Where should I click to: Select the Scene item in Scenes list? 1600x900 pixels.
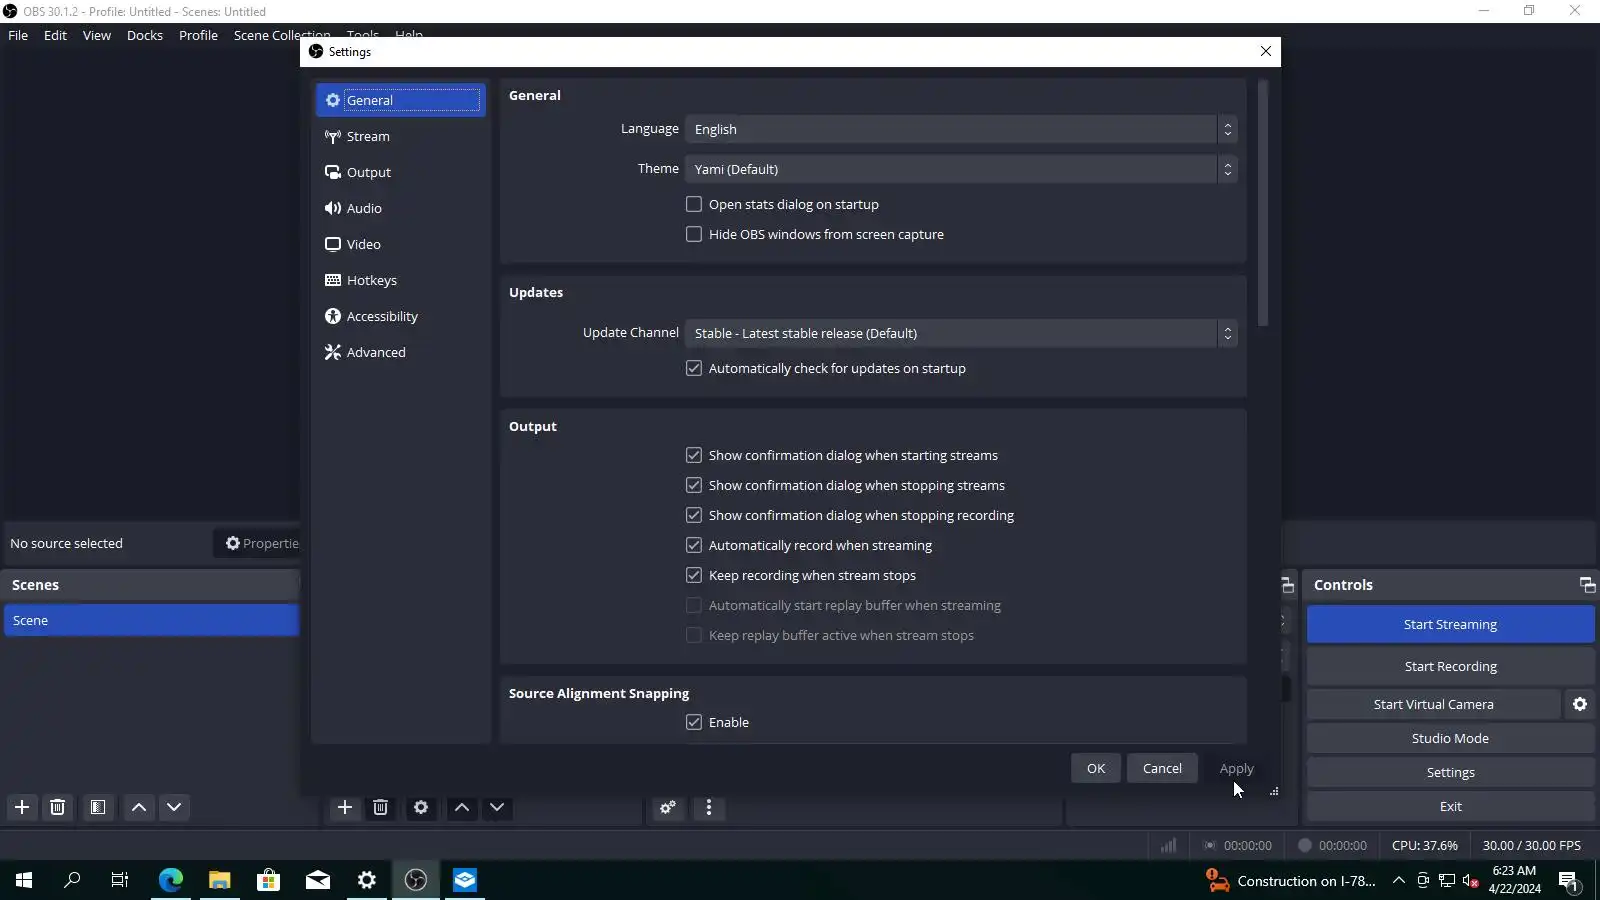click(151, 620)
